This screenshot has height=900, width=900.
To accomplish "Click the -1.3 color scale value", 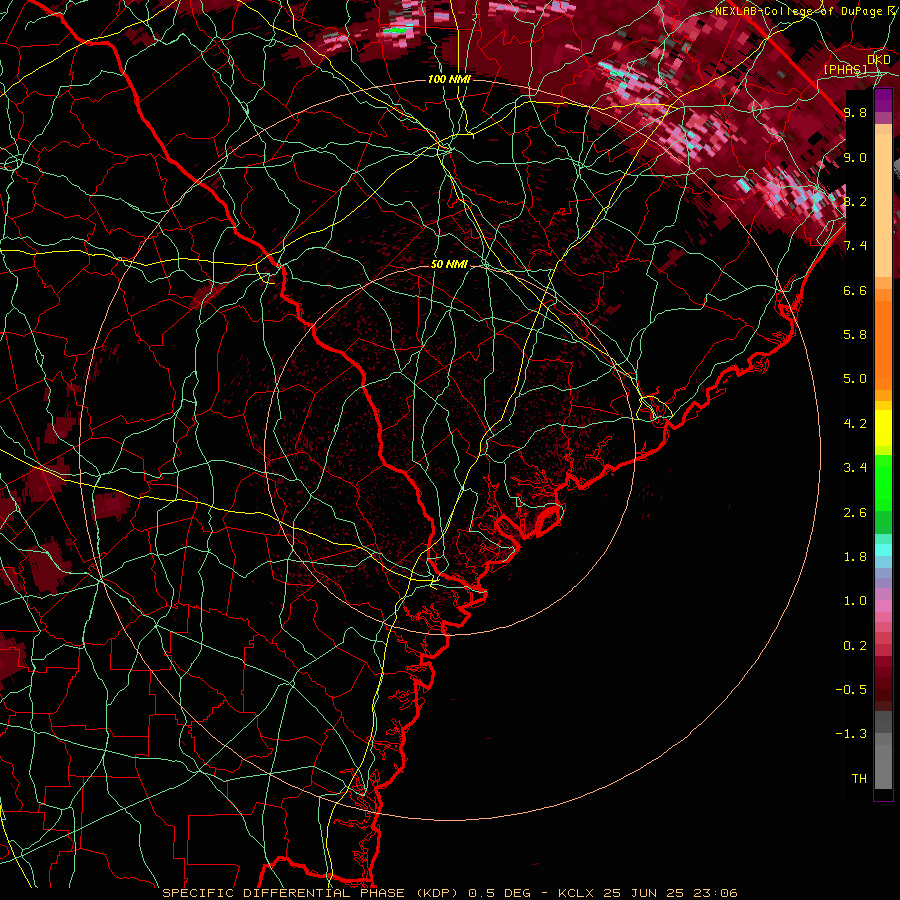I will 852,734.
